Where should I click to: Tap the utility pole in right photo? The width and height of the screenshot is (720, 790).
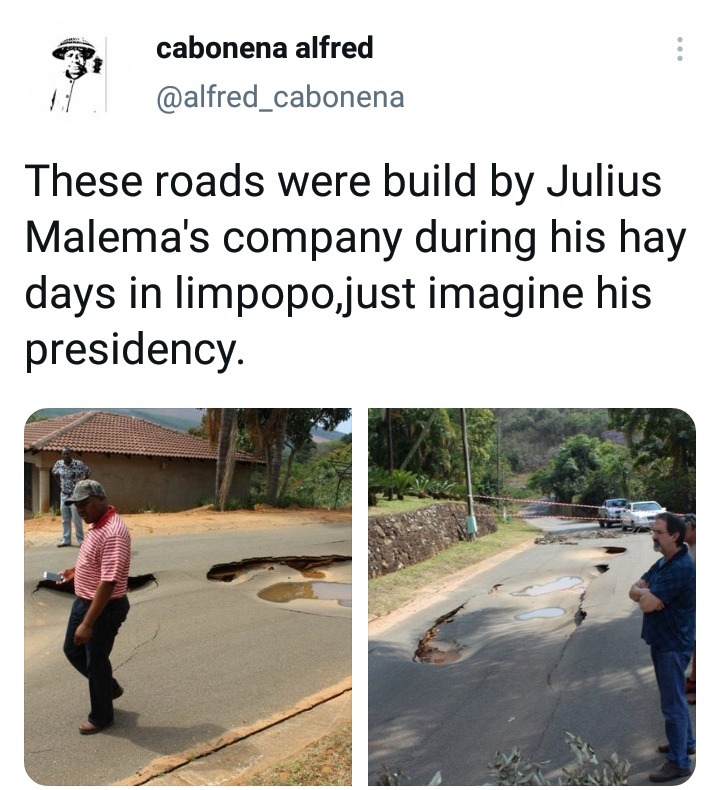[467, 474]
